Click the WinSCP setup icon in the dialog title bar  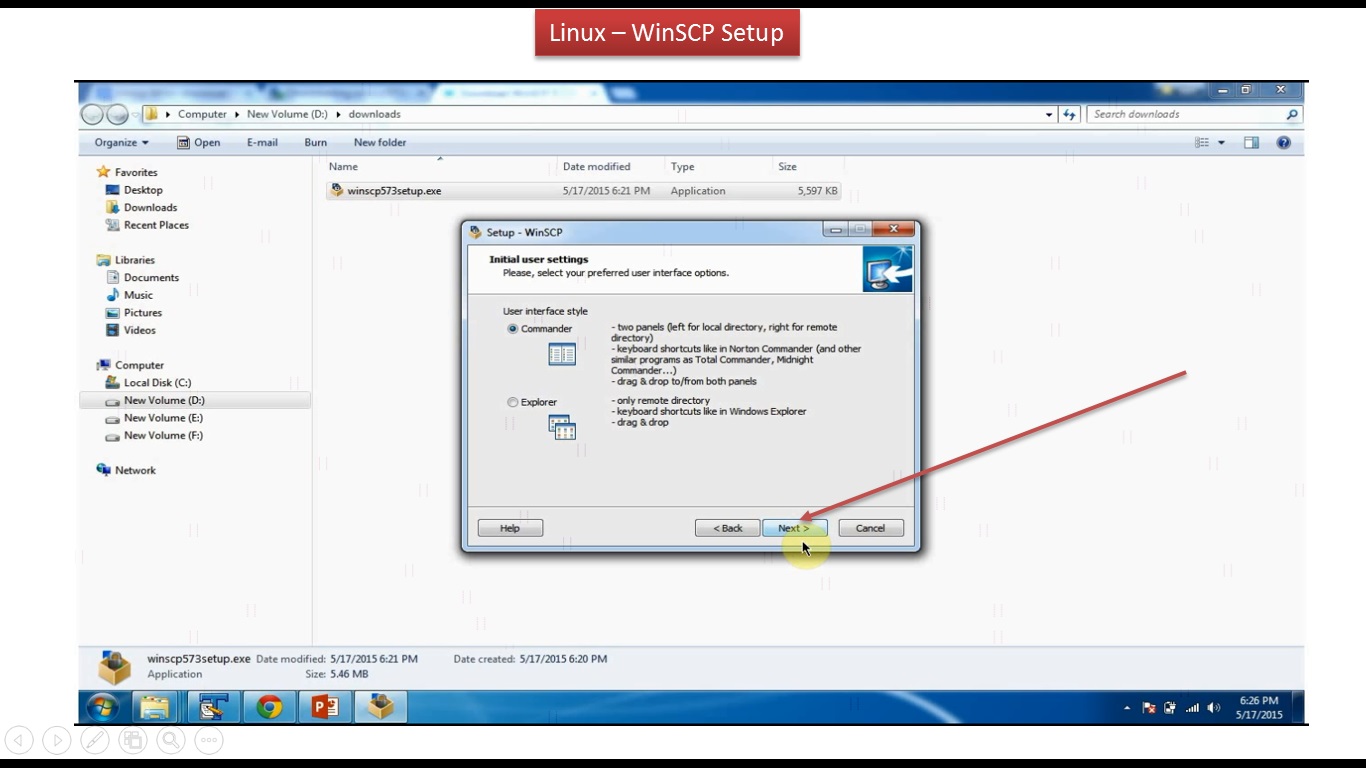click(476, 232)
